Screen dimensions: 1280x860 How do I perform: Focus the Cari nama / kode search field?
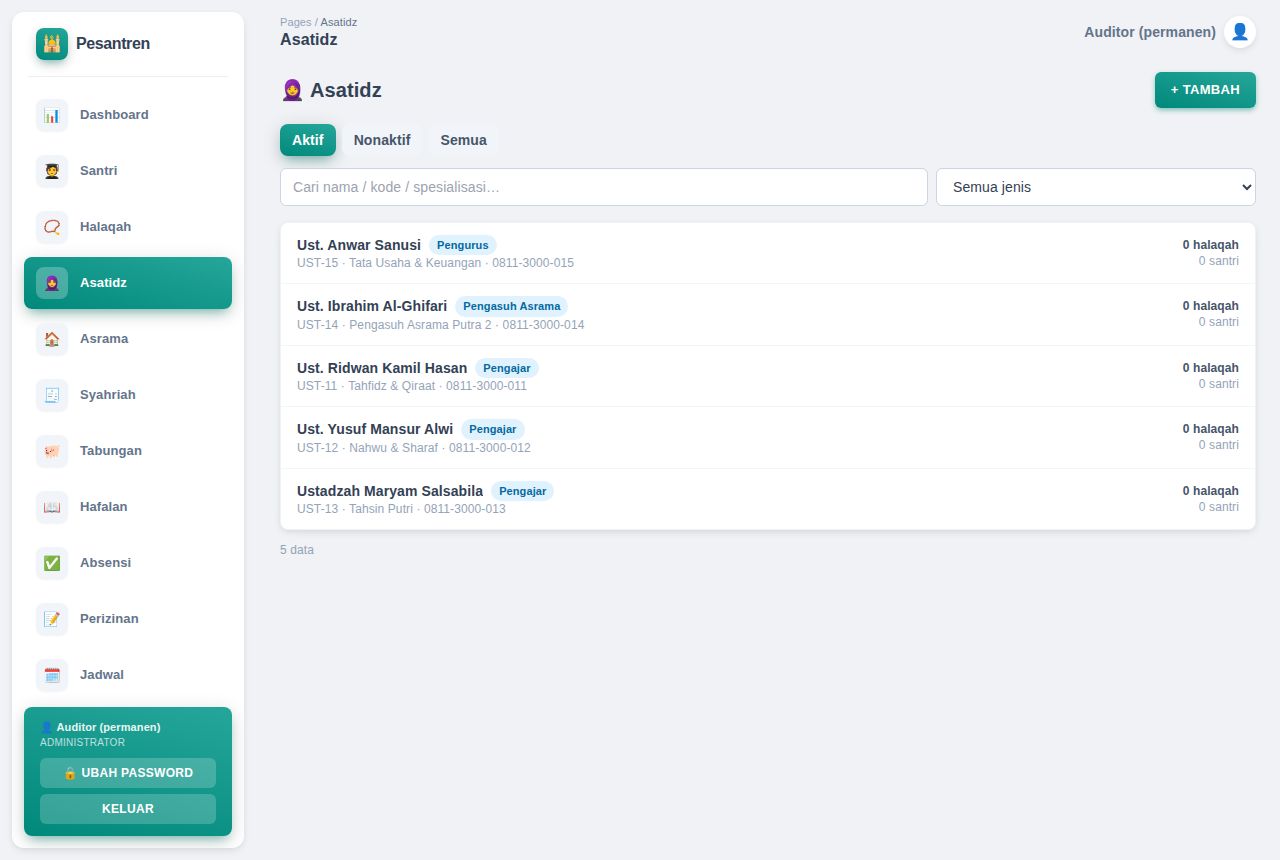pyautogui.click(x=604, y=187)
